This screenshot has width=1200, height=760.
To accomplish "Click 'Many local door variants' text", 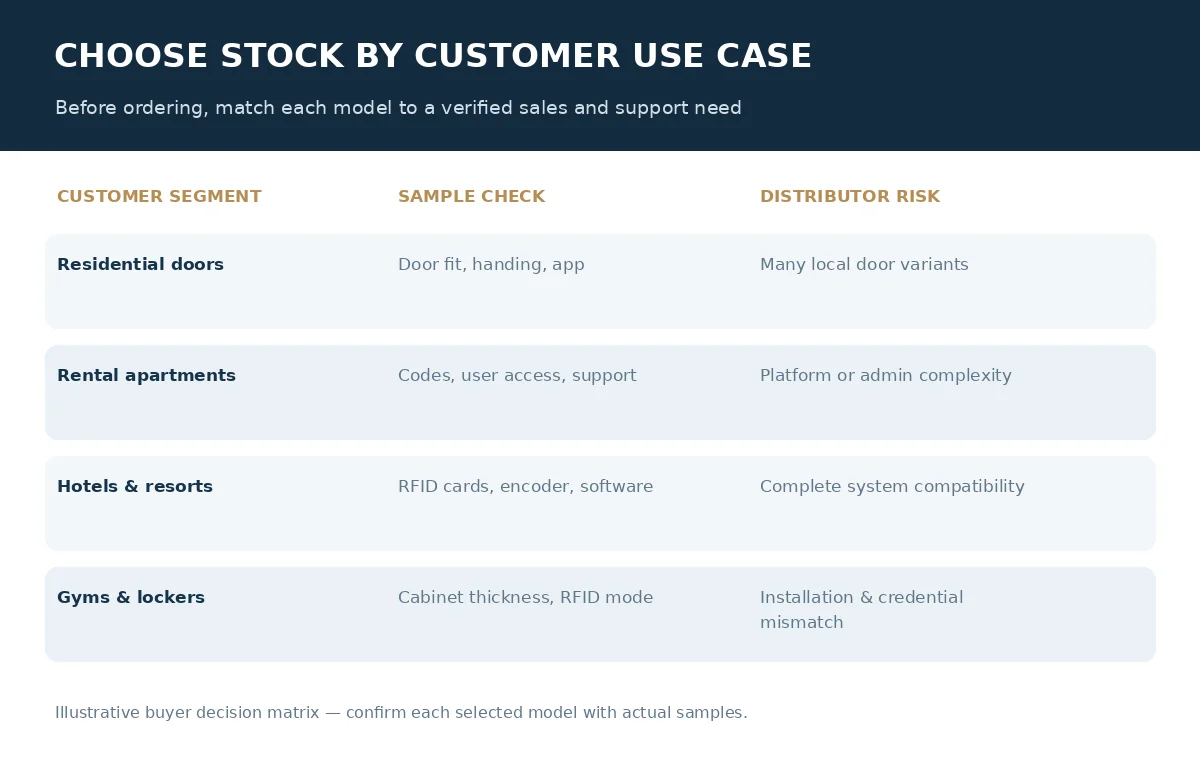I will pyautogui.click(x=864, y=265).
